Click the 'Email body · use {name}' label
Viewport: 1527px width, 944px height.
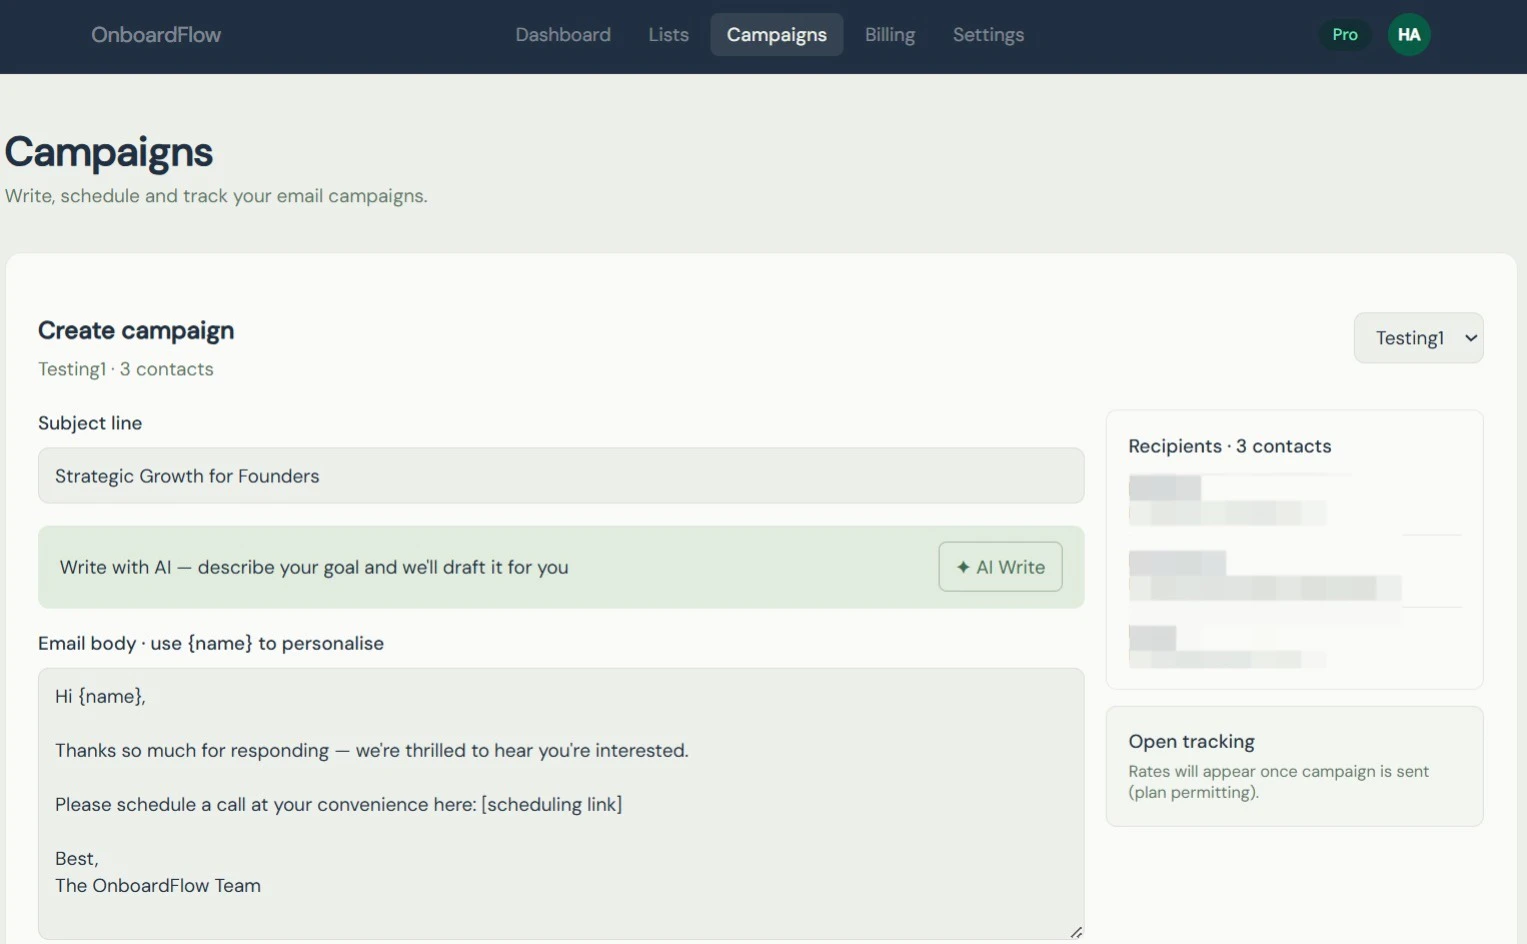pyautogui.click(x=211, y=643)
